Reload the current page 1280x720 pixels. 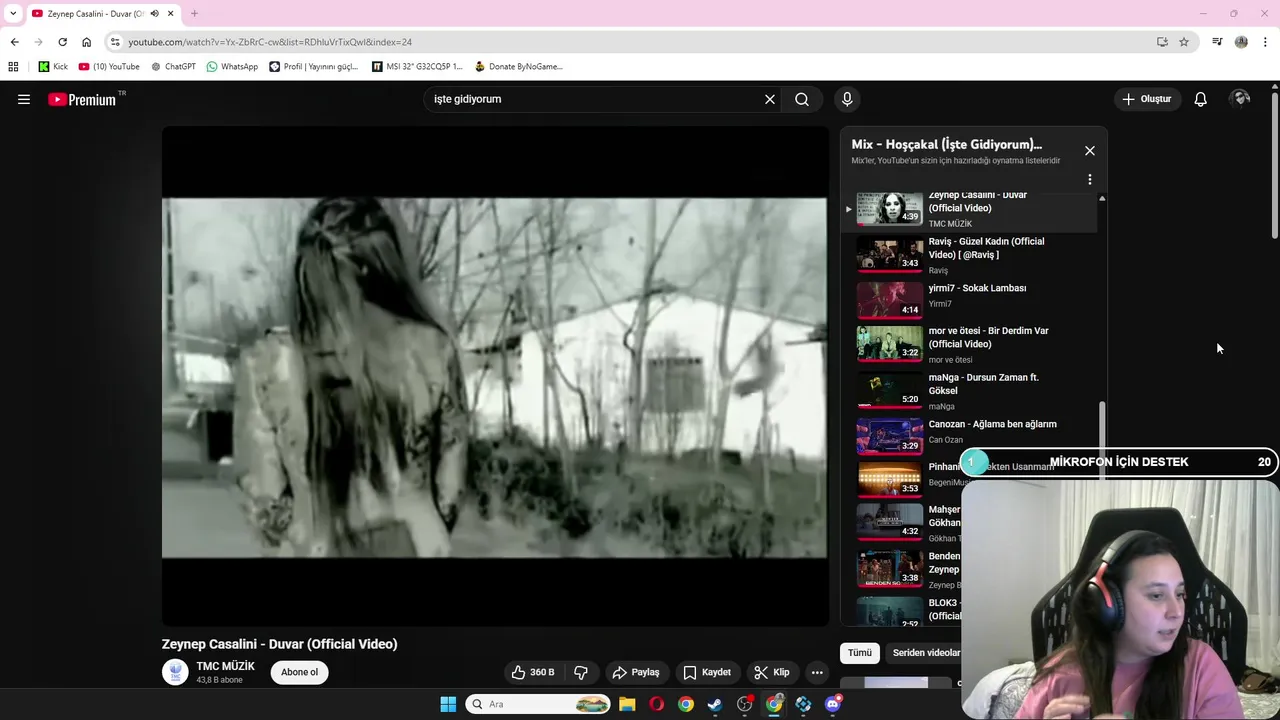pyautogui.click(x=62, y=42)
